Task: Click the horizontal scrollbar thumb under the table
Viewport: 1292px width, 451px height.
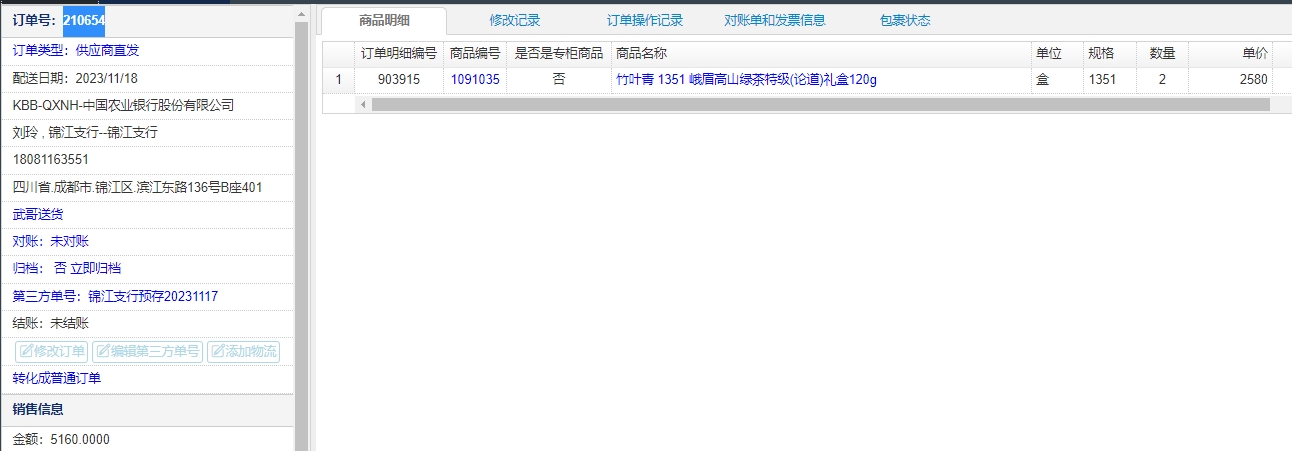Action: (x=820, y=104)
